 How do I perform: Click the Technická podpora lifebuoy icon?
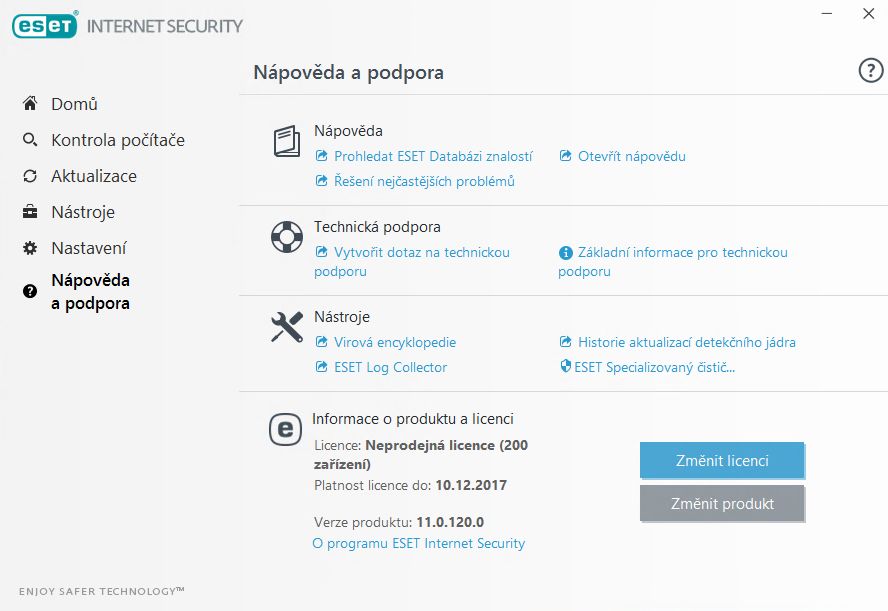(287, 237)
